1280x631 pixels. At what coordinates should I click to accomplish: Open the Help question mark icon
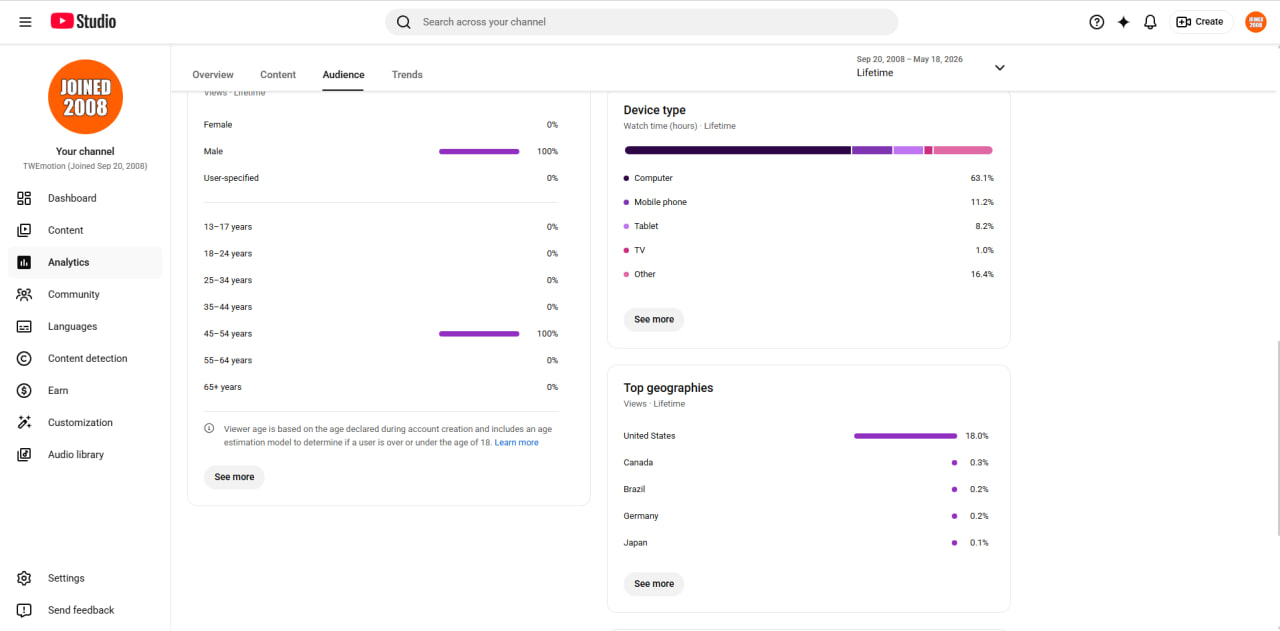[1097, 22]
